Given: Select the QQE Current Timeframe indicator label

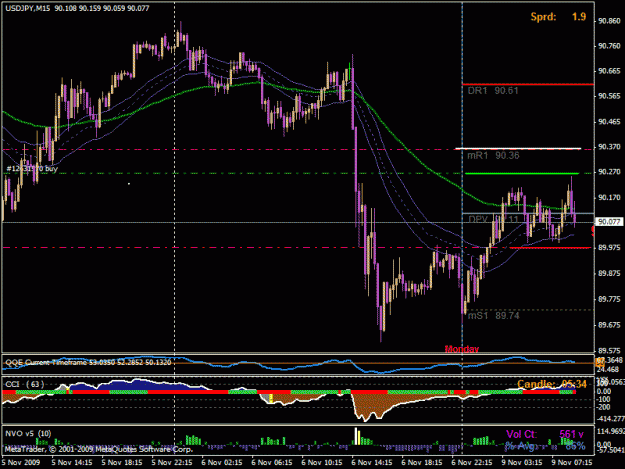Looking at the screenshot, I should [88, 362].
